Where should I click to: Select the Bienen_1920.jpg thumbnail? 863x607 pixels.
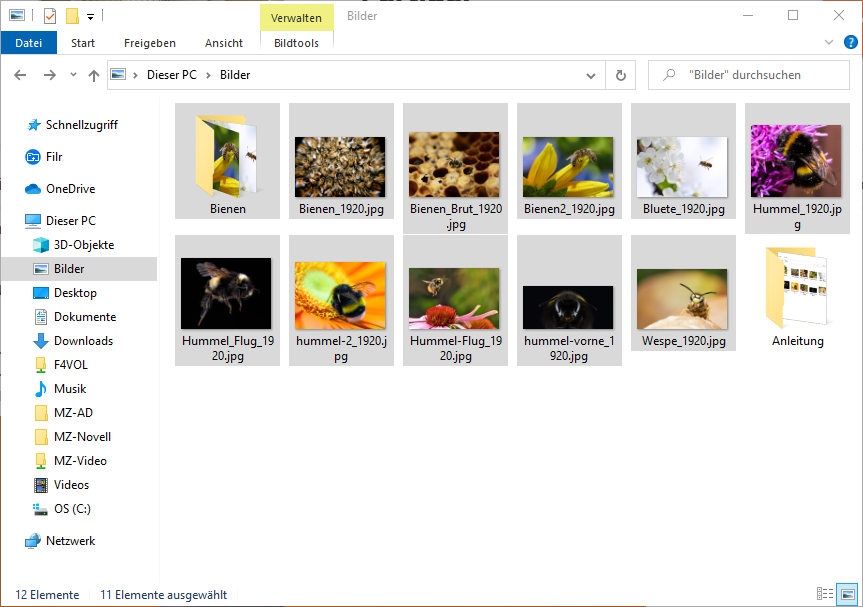pyautogui.click(x=341, y=161)
